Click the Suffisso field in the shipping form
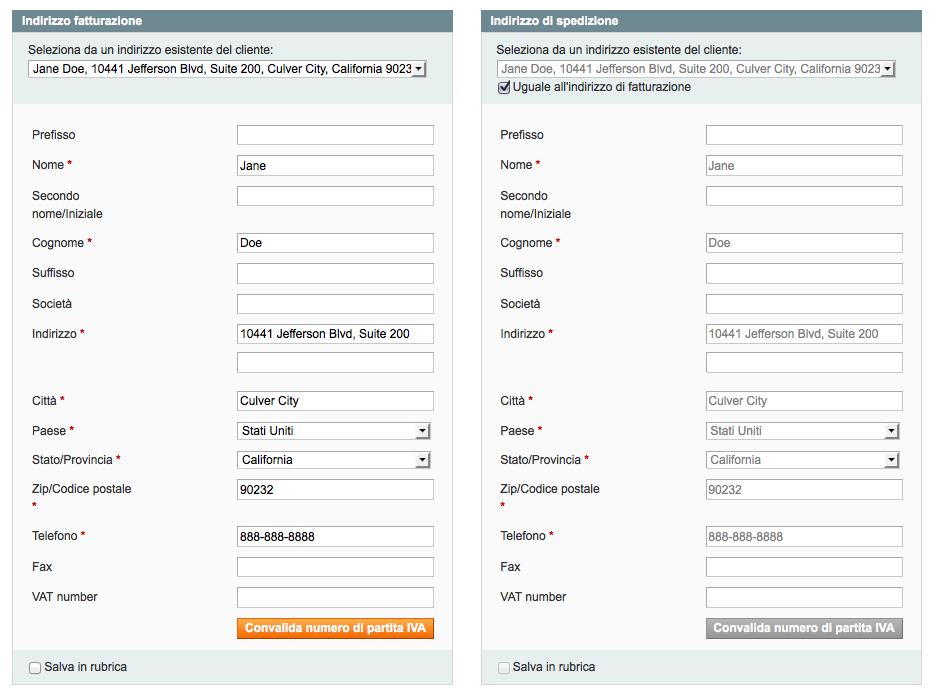Image resolution: width=931 pixels, height=695 pixels. click(x=804, y=272)
